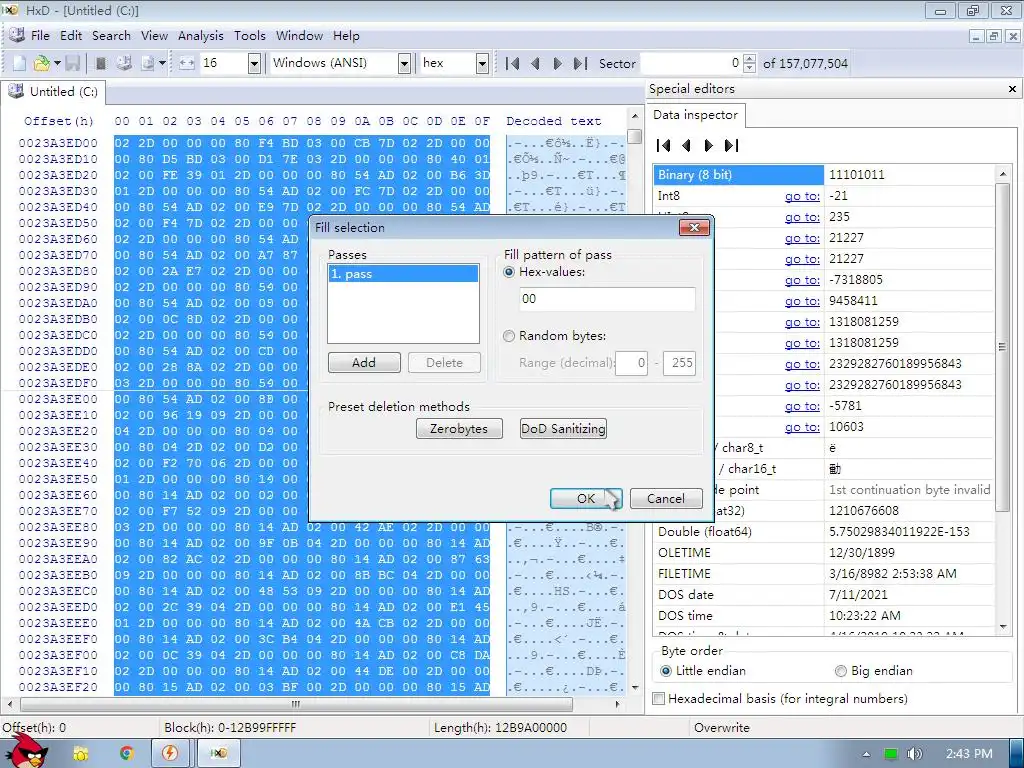The height and width of the screenshot is (768, 1024).
Task: Click the HxD application menu icon beside File
Action: pyautogui.click(x=16, y=35)
